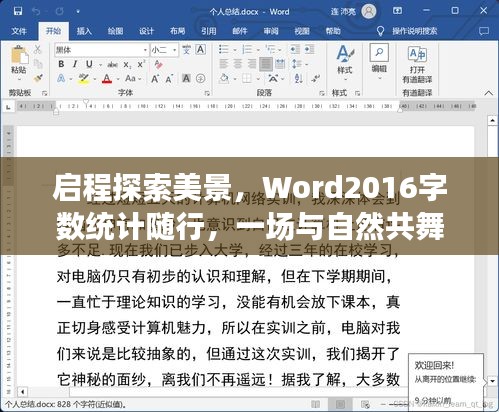
Task: Apply distributed alignment to paragraph
Action: [x=280, y=64]
